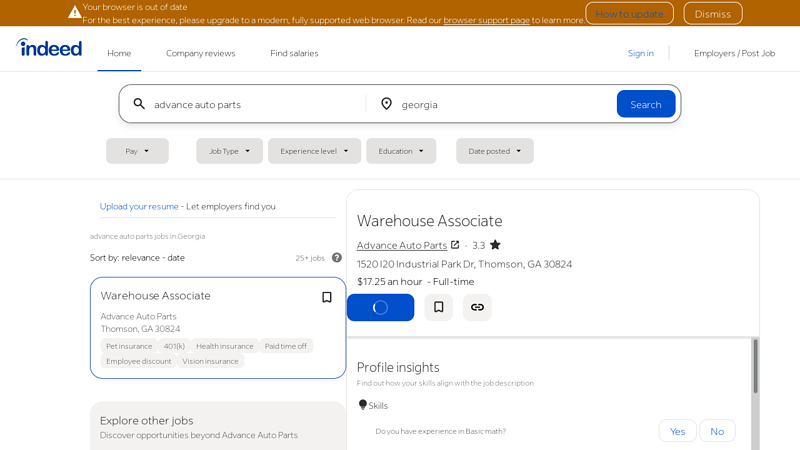Open Upload your resume link
This screenshot has width=800, height=450.
tap(139, 206)
